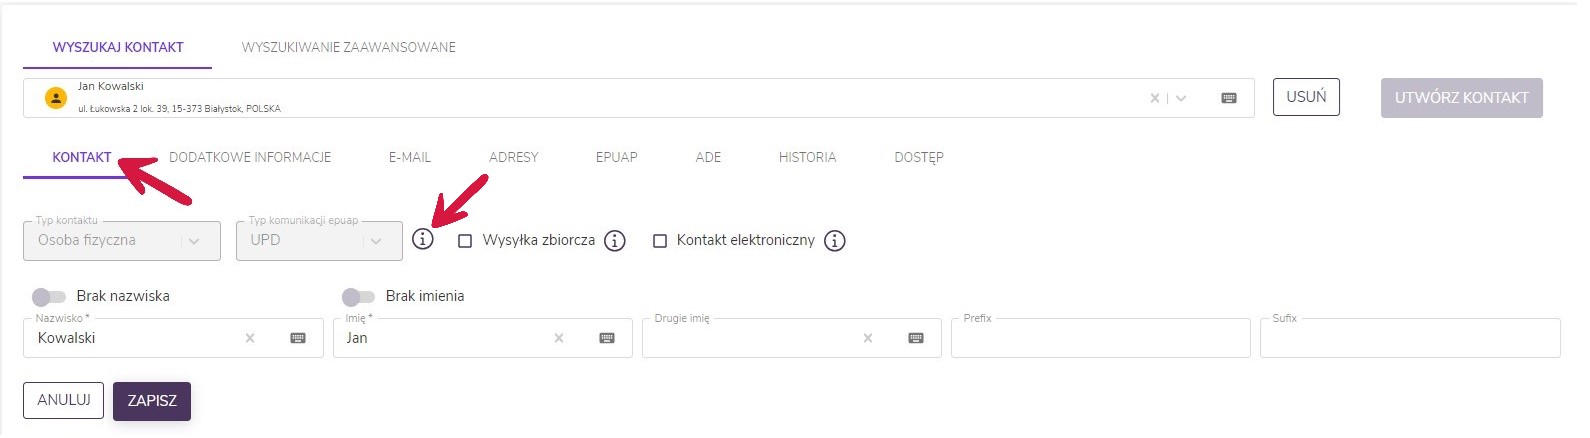Click the Utwórz kontakt button

[1462, 98]
